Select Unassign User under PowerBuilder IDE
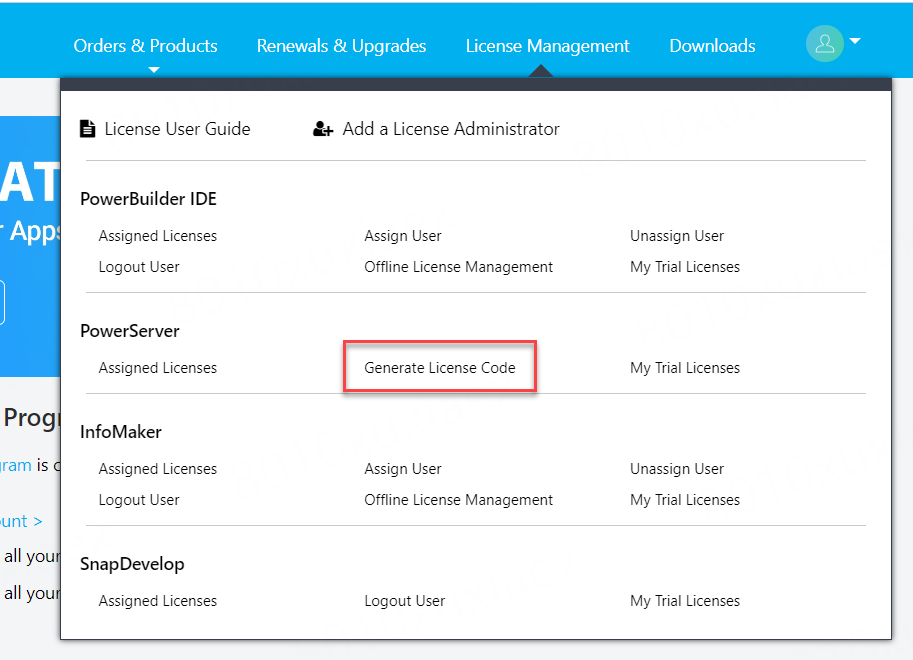This screenshot has height=660, width=913. click(677, 236)
